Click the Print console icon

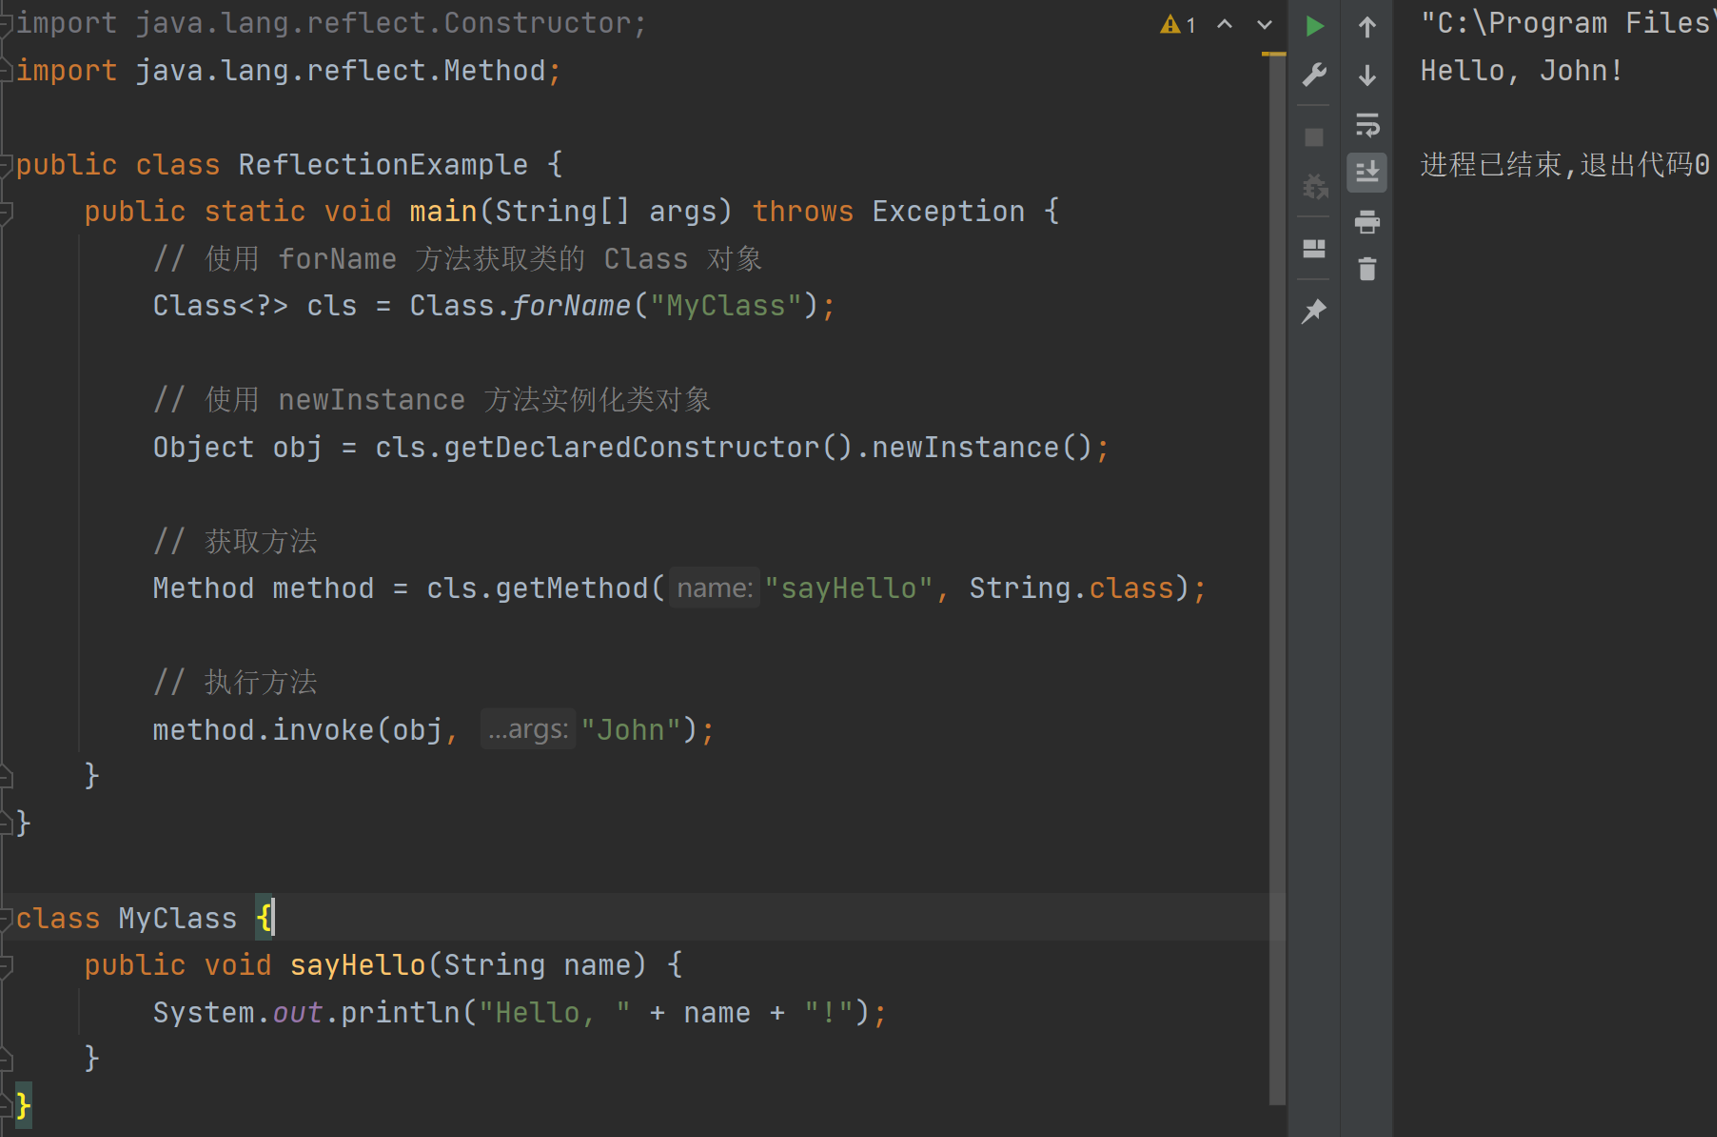click(1367, 222)
